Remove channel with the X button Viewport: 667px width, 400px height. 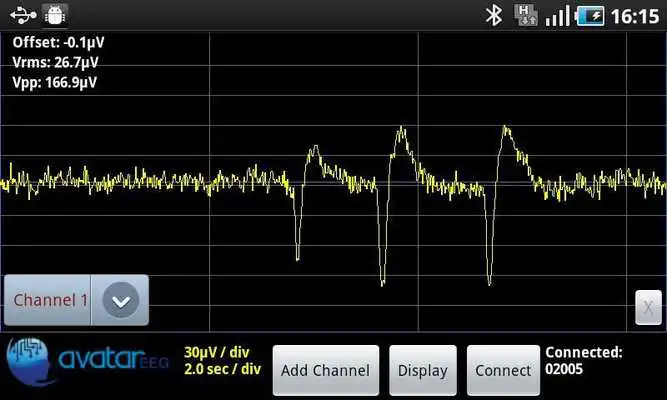pos(649,308)
